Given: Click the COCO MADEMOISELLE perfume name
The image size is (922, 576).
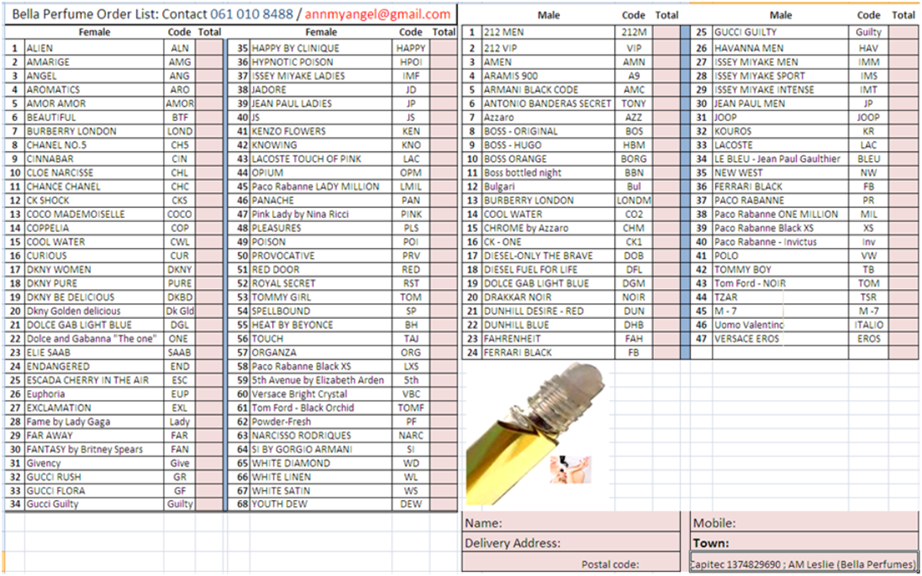Looking at the screenshot, I should [76, 214].
